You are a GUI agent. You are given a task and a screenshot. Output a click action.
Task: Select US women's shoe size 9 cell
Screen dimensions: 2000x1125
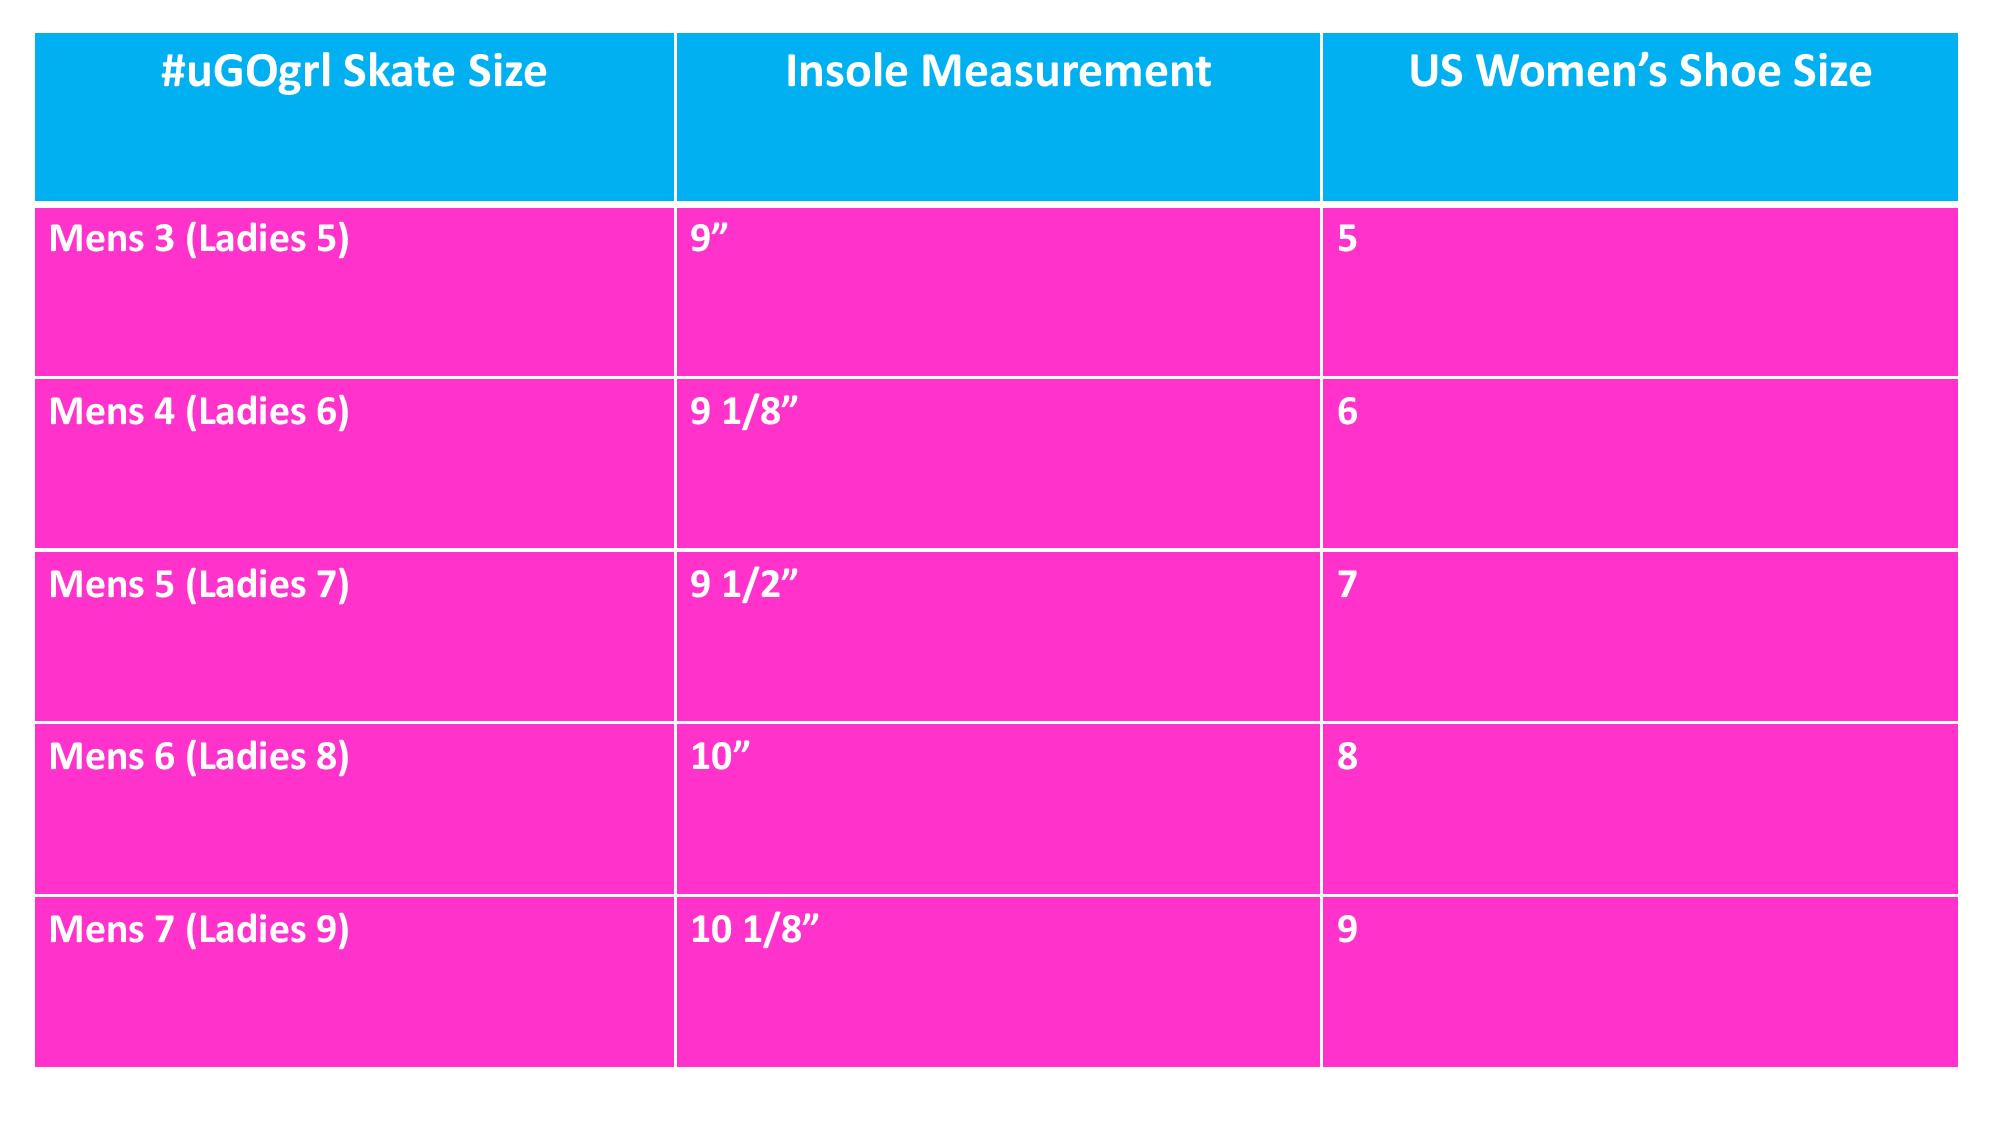1347,929
